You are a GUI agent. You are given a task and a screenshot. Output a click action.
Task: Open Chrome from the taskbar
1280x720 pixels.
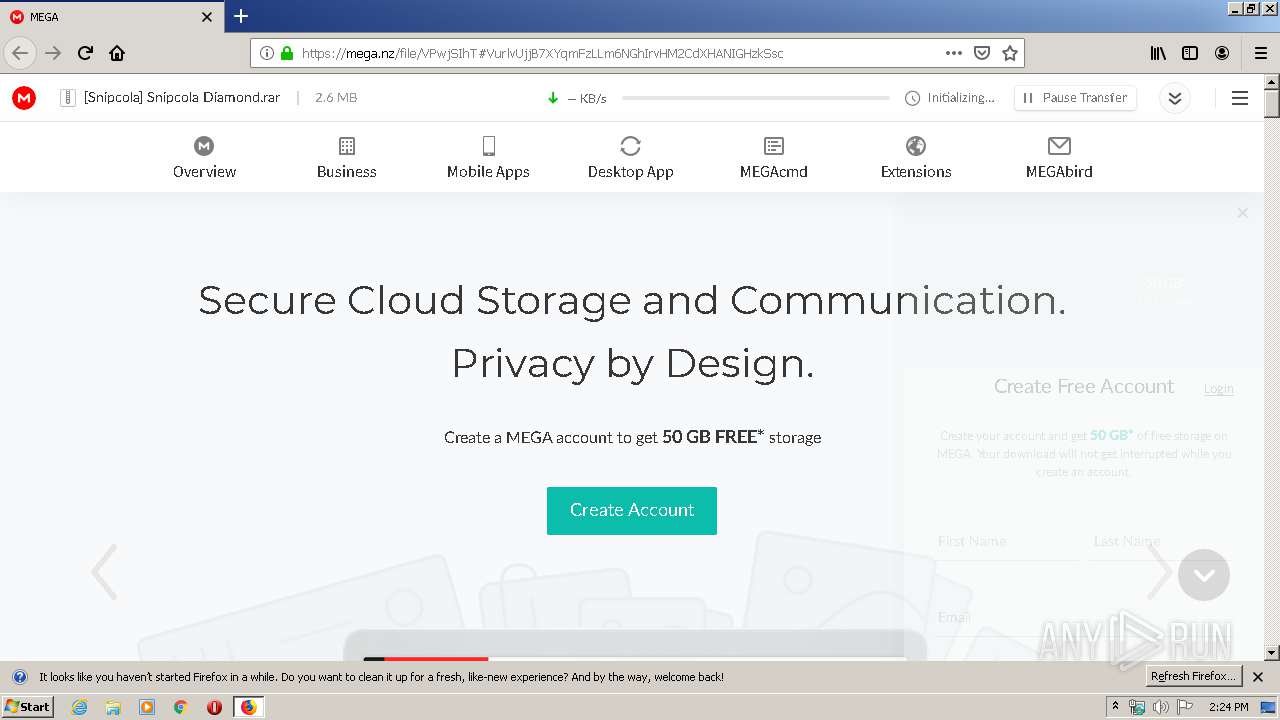tap(181, 707)
